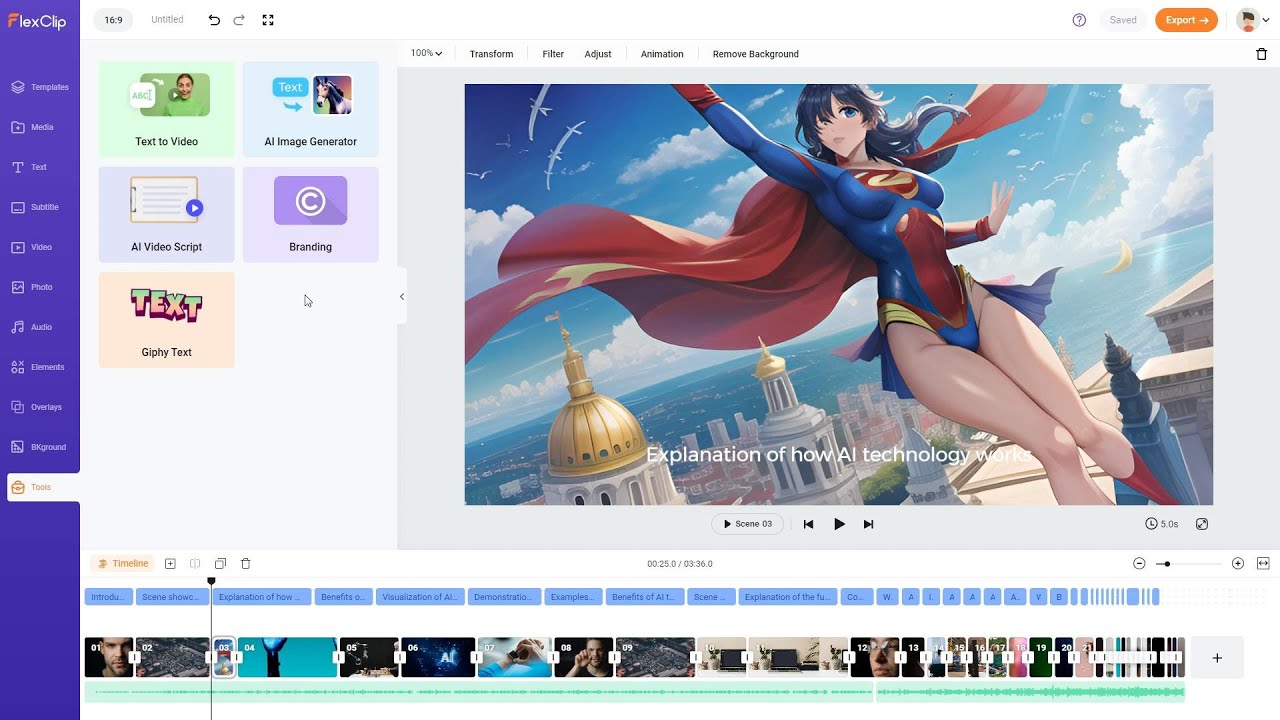
Task: Click the Untitled project name field
Action: click(x=167, y=20)
